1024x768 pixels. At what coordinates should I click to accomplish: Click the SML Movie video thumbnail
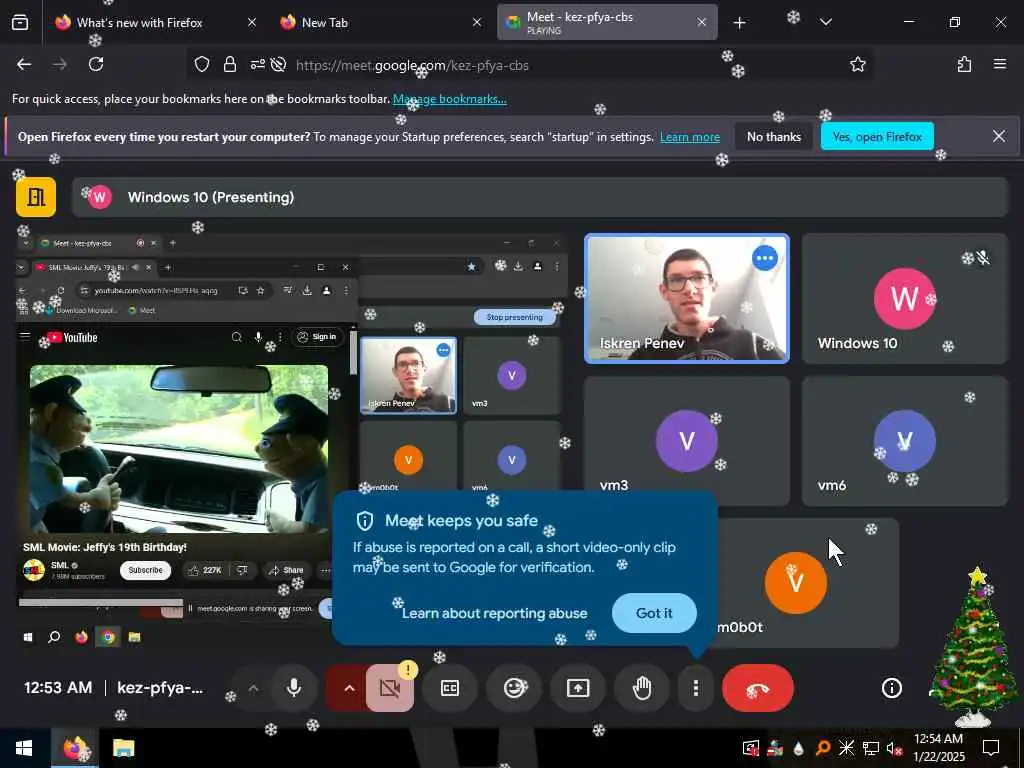coord(179,449)
